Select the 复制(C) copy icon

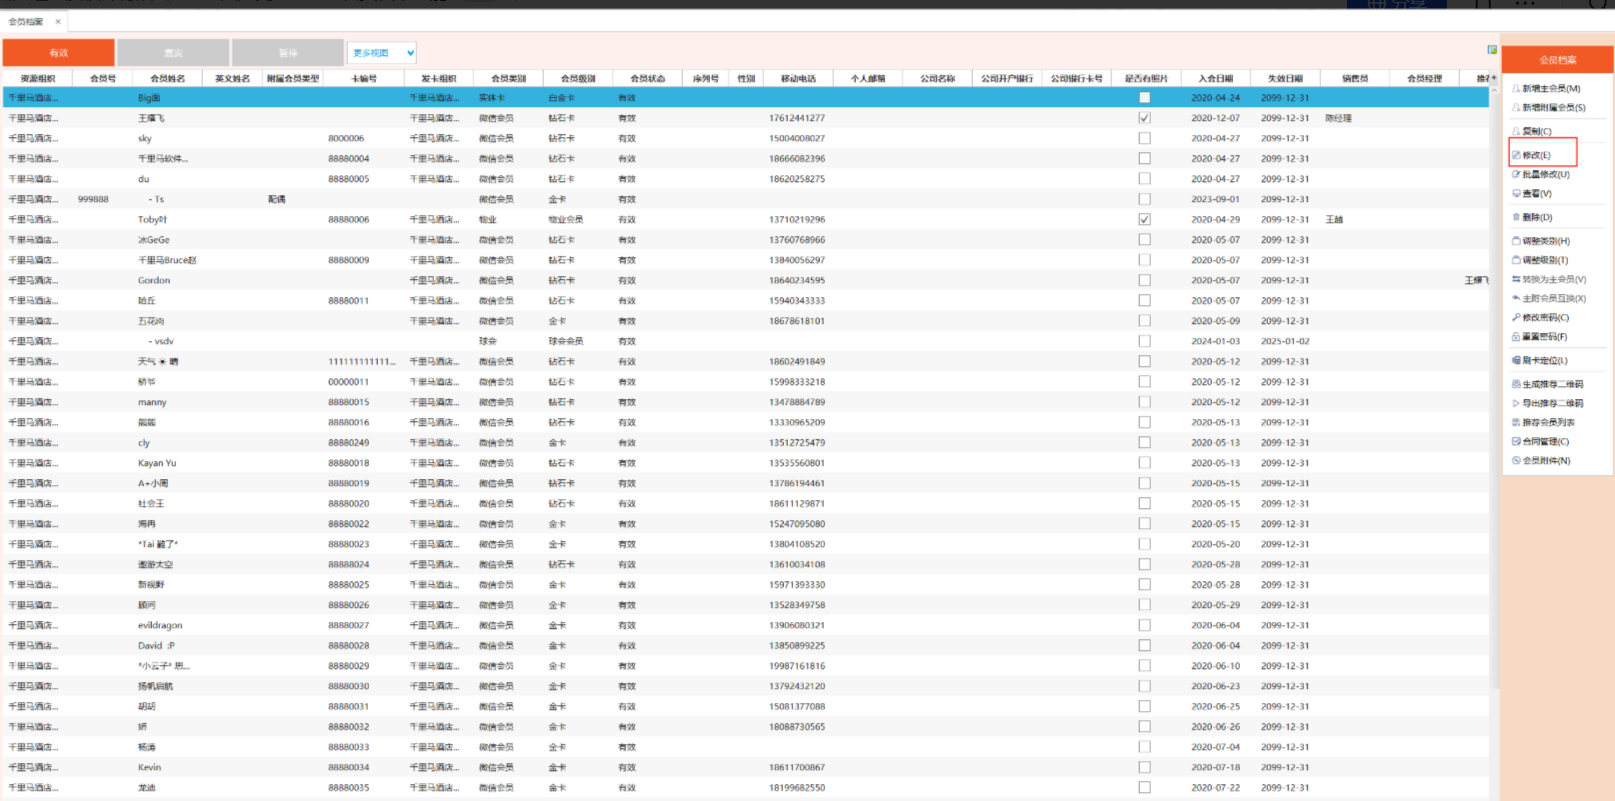click(x=1516, y=131)
